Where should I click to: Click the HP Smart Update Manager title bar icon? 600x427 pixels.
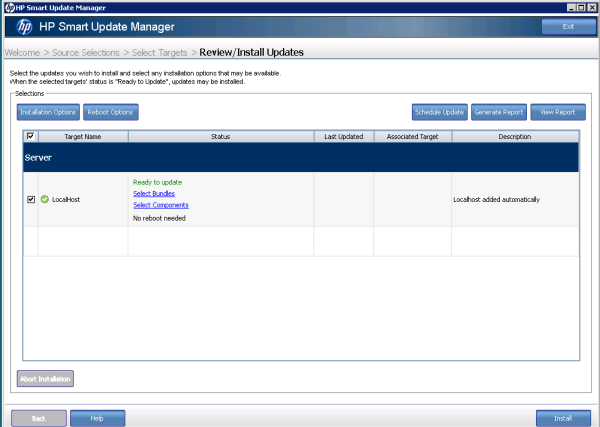[7, 6]
